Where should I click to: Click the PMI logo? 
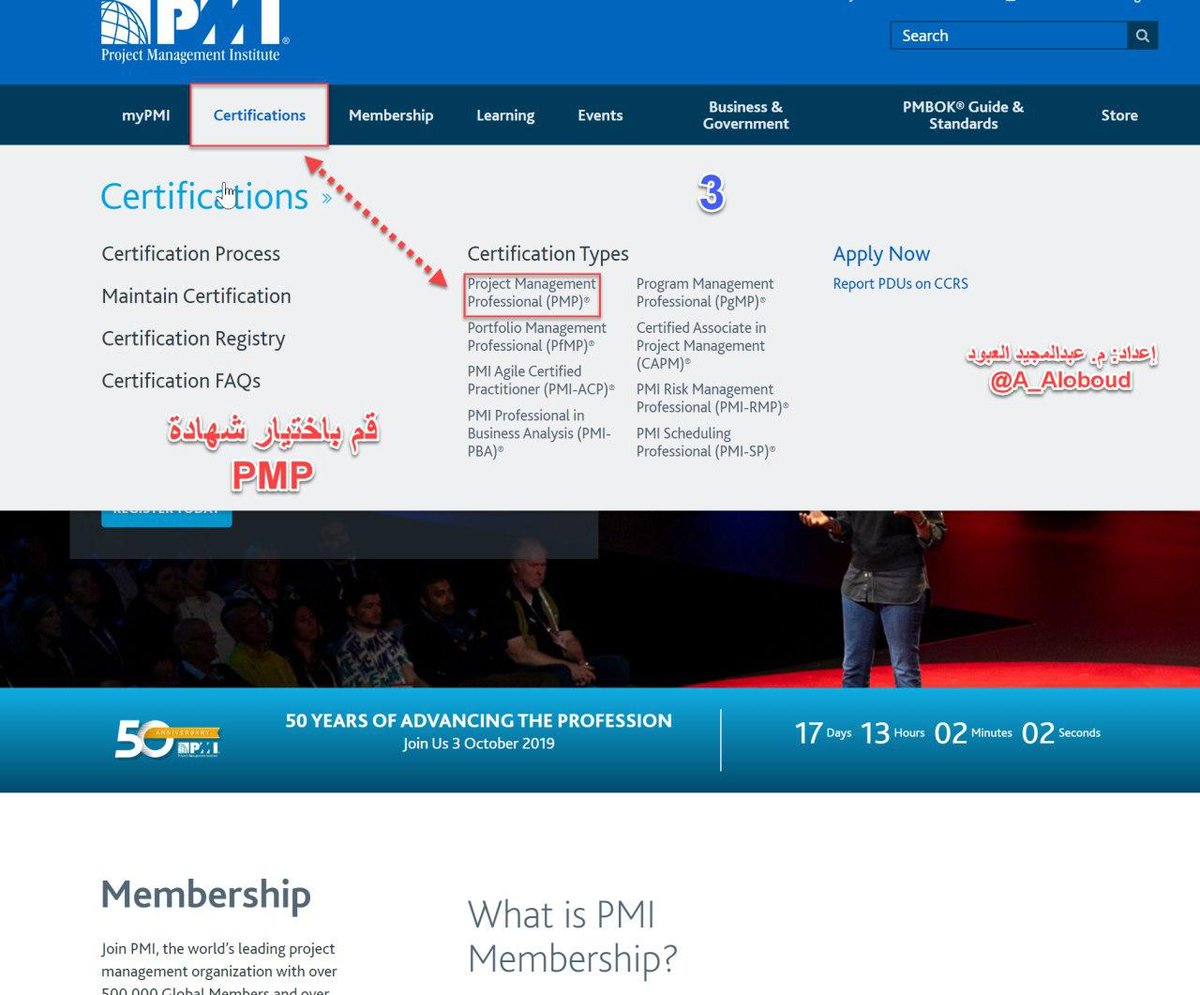195,30
